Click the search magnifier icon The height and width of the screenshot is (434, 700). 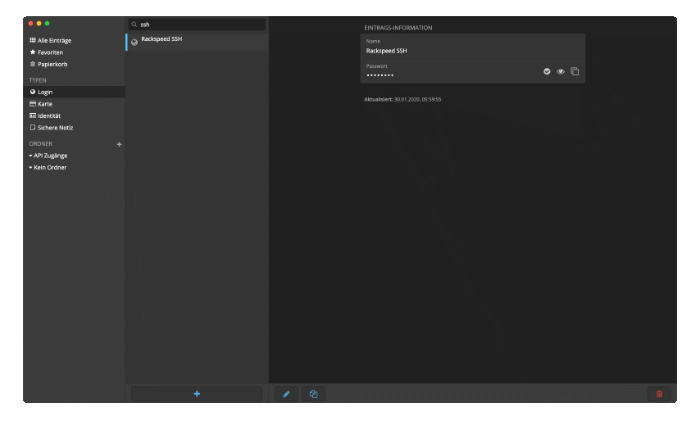pos(135,24)
